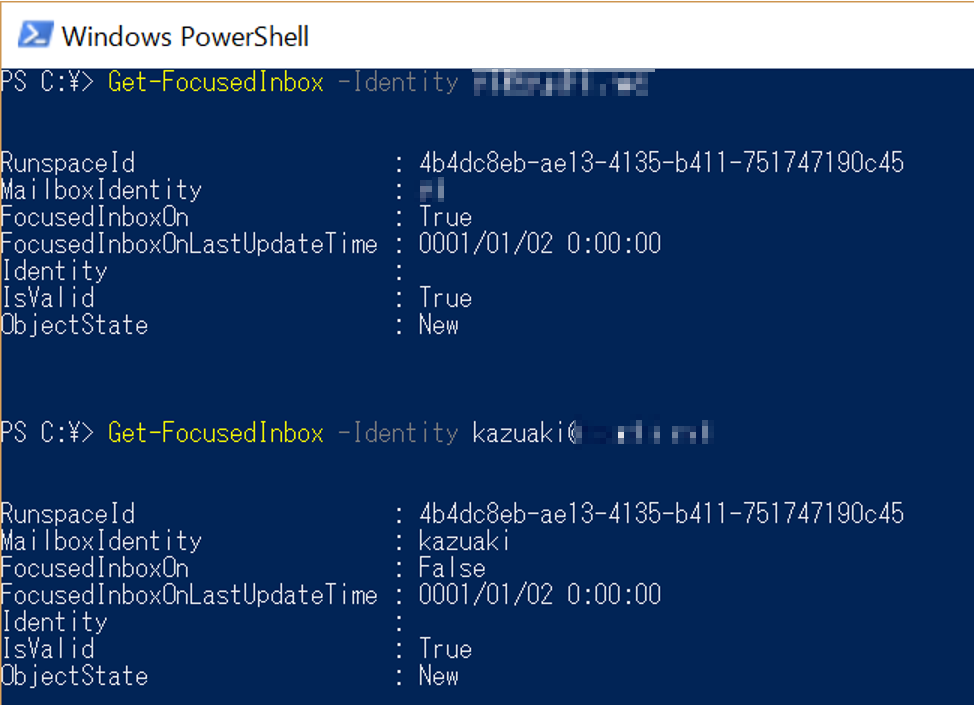Click the first ObjectState New value
Screen dimensions: 974x705
pyautogui.click(x=439, y=325)
